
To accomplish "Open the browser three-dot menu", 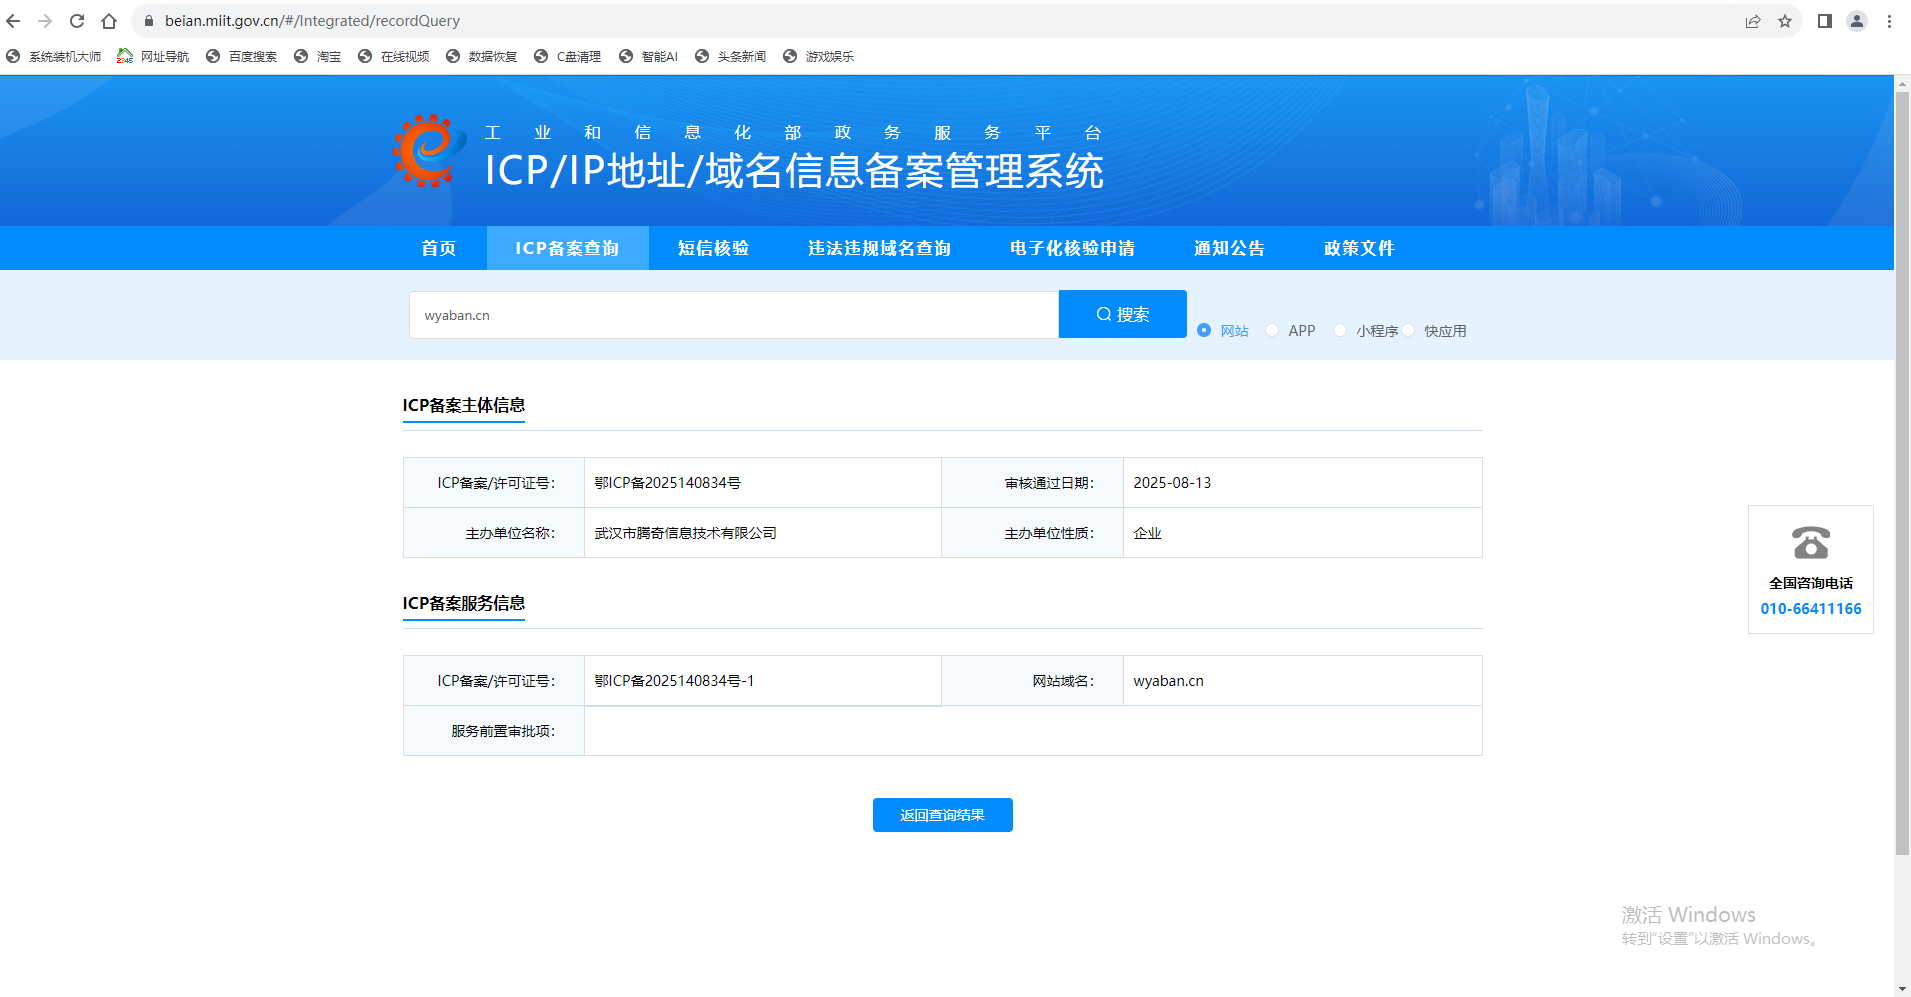I will click(x=1889, y=21).
